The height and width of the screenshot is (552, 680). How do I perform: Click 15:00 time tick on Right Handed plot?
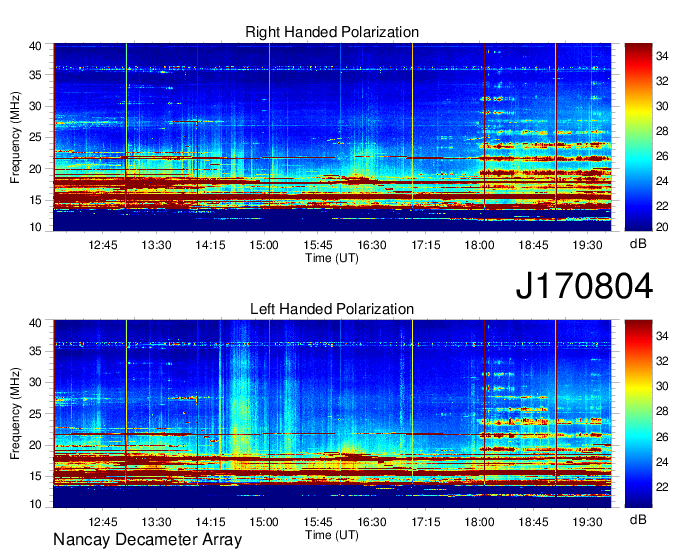click(x=264, y=245)
